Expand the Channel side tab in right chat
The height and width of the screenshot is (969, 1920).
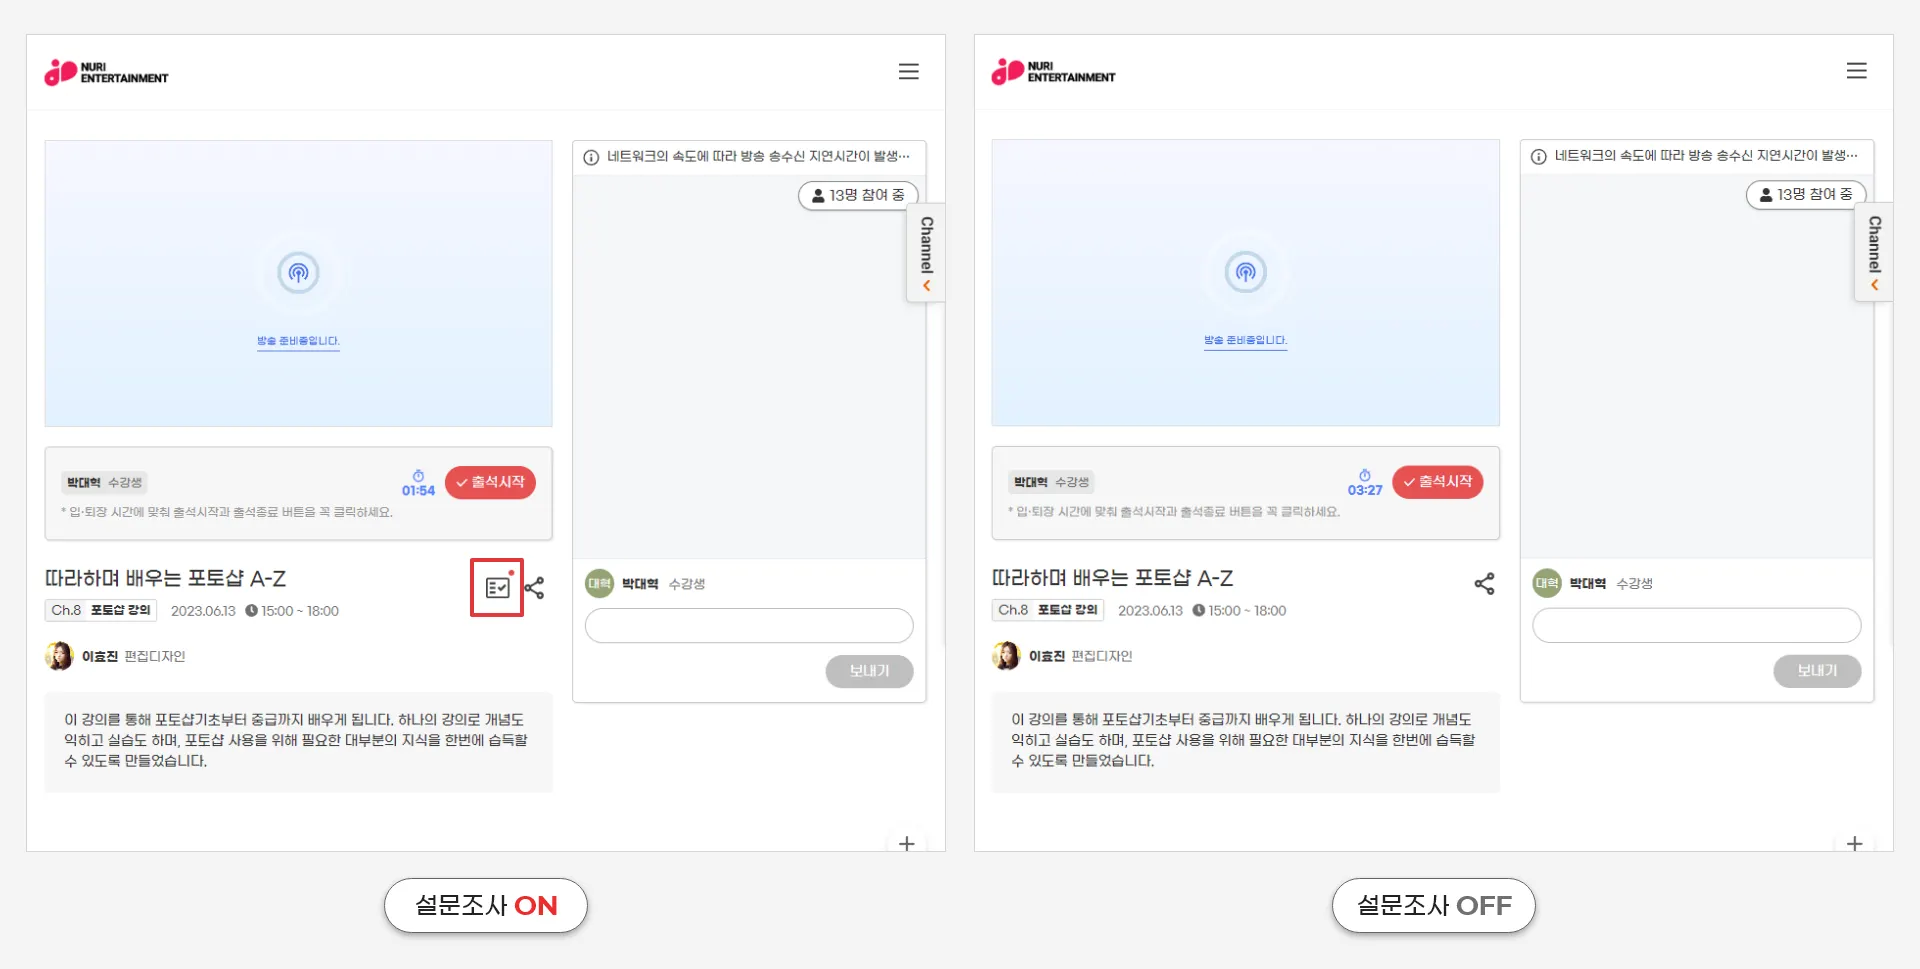[x=1874, y=253]
